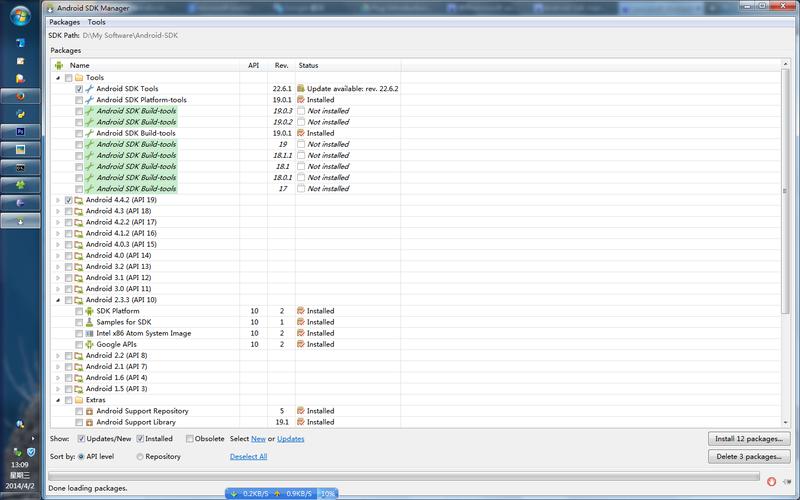Click the log window icon at bottom right
Screen dimensions: 800x500
[787, 481]
